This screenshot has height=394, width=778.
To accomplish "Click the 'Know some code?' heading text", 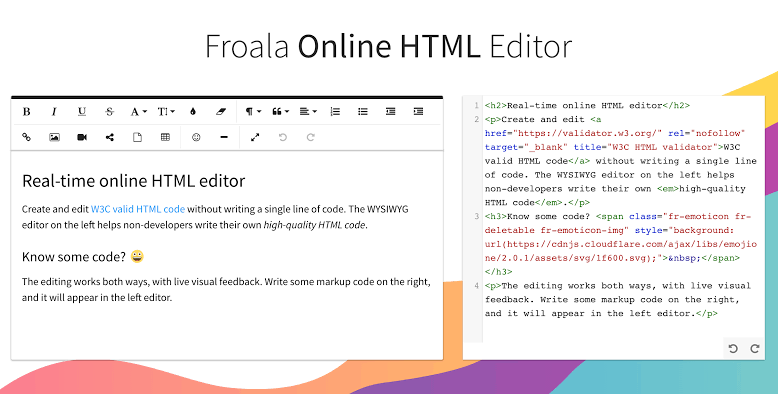I will click(74, 257).
